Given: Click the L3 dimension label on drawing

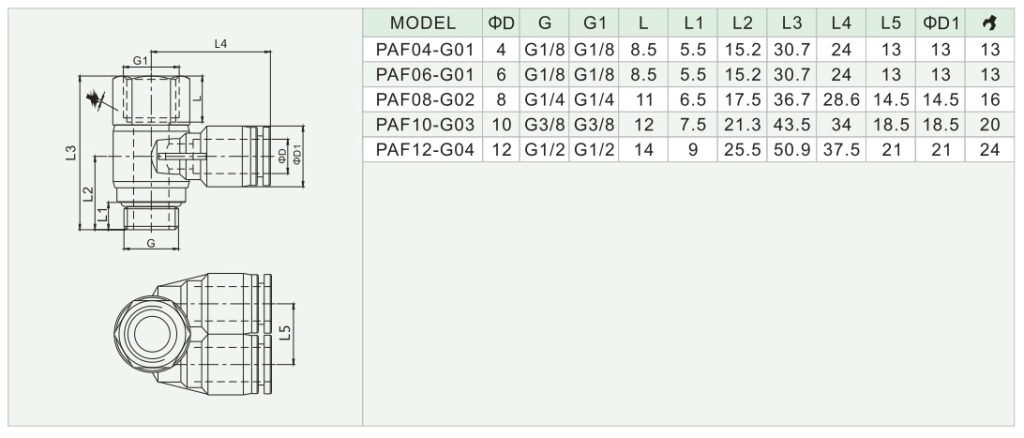Looking at the screenshot, I should [x=71, y=153].
